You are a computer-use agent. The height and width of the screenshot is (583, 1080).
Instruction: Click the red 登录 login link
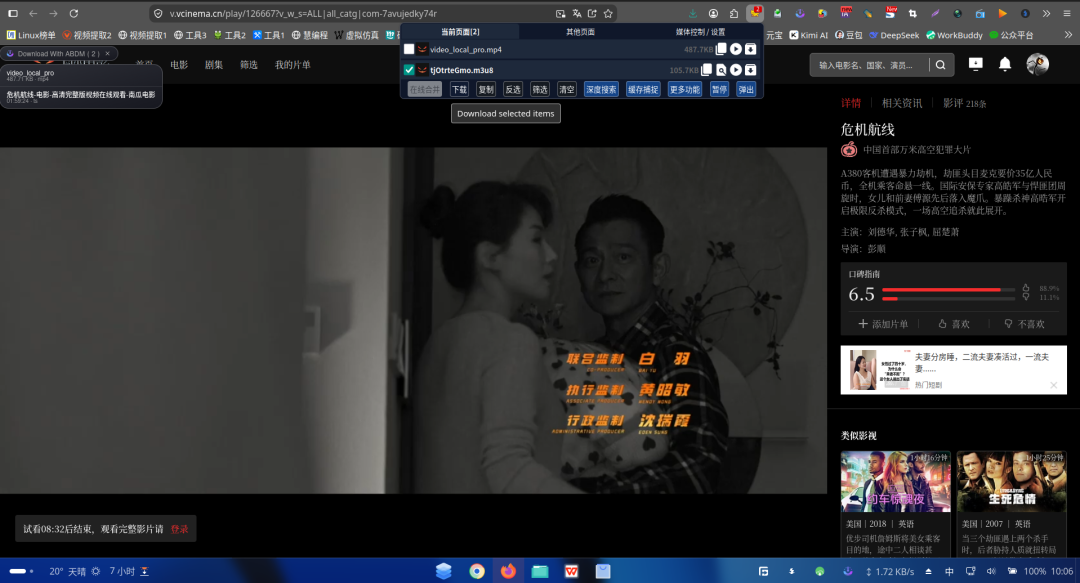click(x=179, y=529)
